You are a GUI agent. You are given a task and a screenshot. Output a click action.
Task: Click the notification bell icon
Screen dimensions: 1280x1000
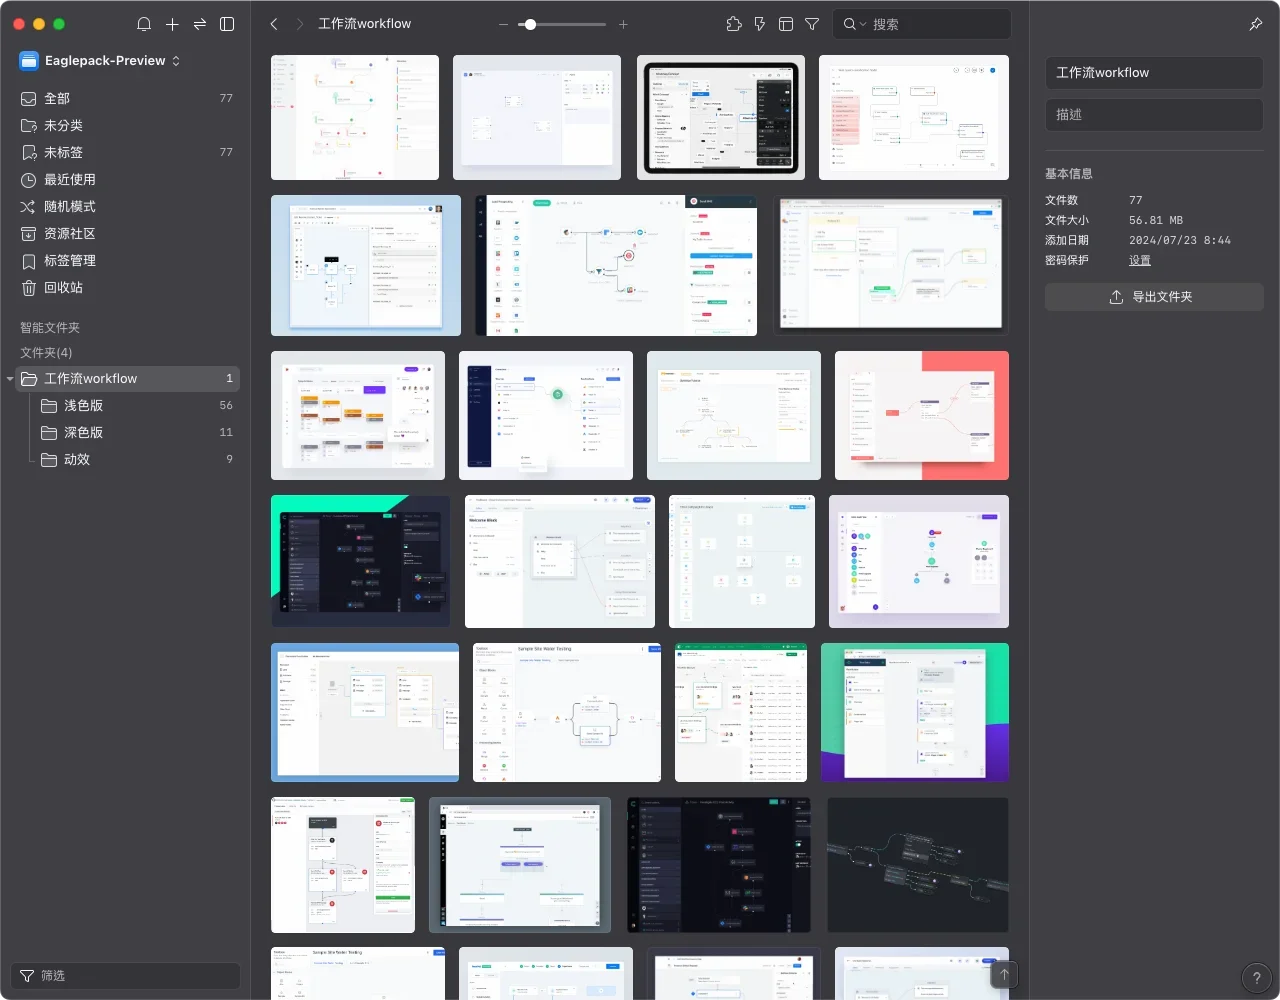[x=144, y=24]
